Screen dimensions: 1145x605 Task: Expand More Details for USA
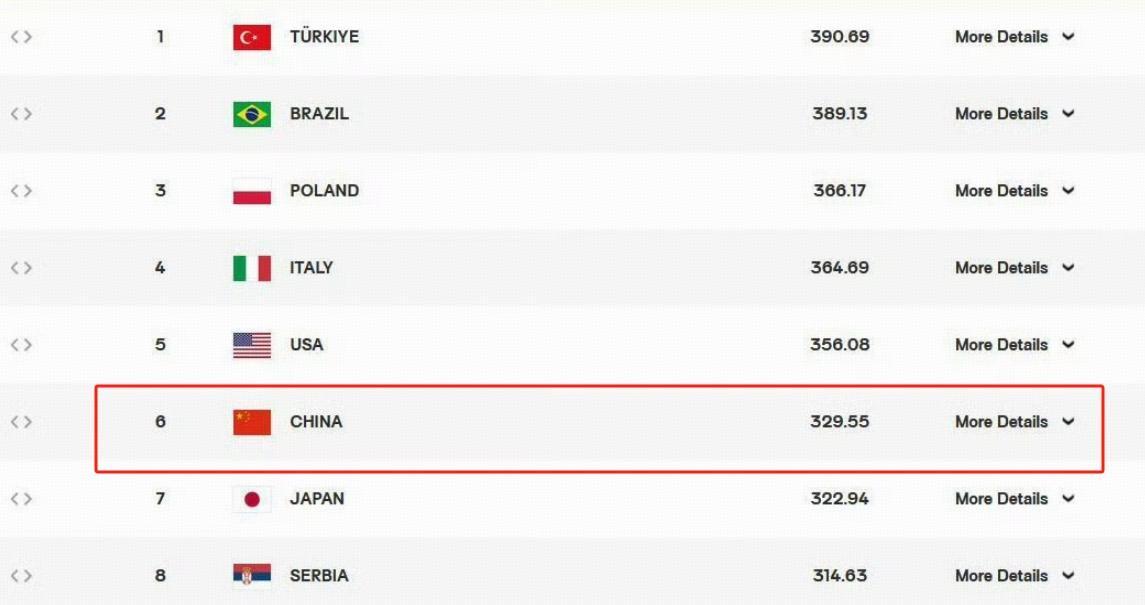tap(1013, 345)
